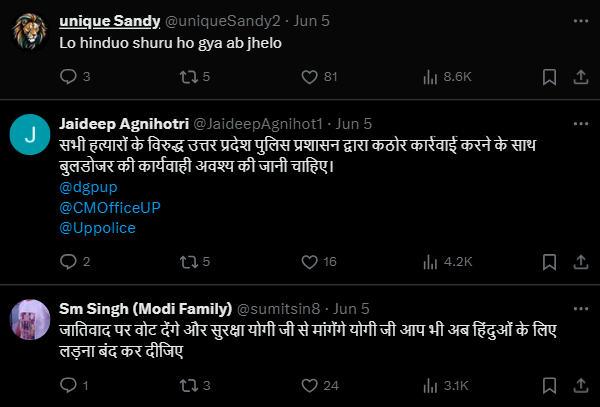Open Jaideep Agnihotri's profile avatar
Screen dimensions: 600x407
pyautogui.click(x=31, y=135)
